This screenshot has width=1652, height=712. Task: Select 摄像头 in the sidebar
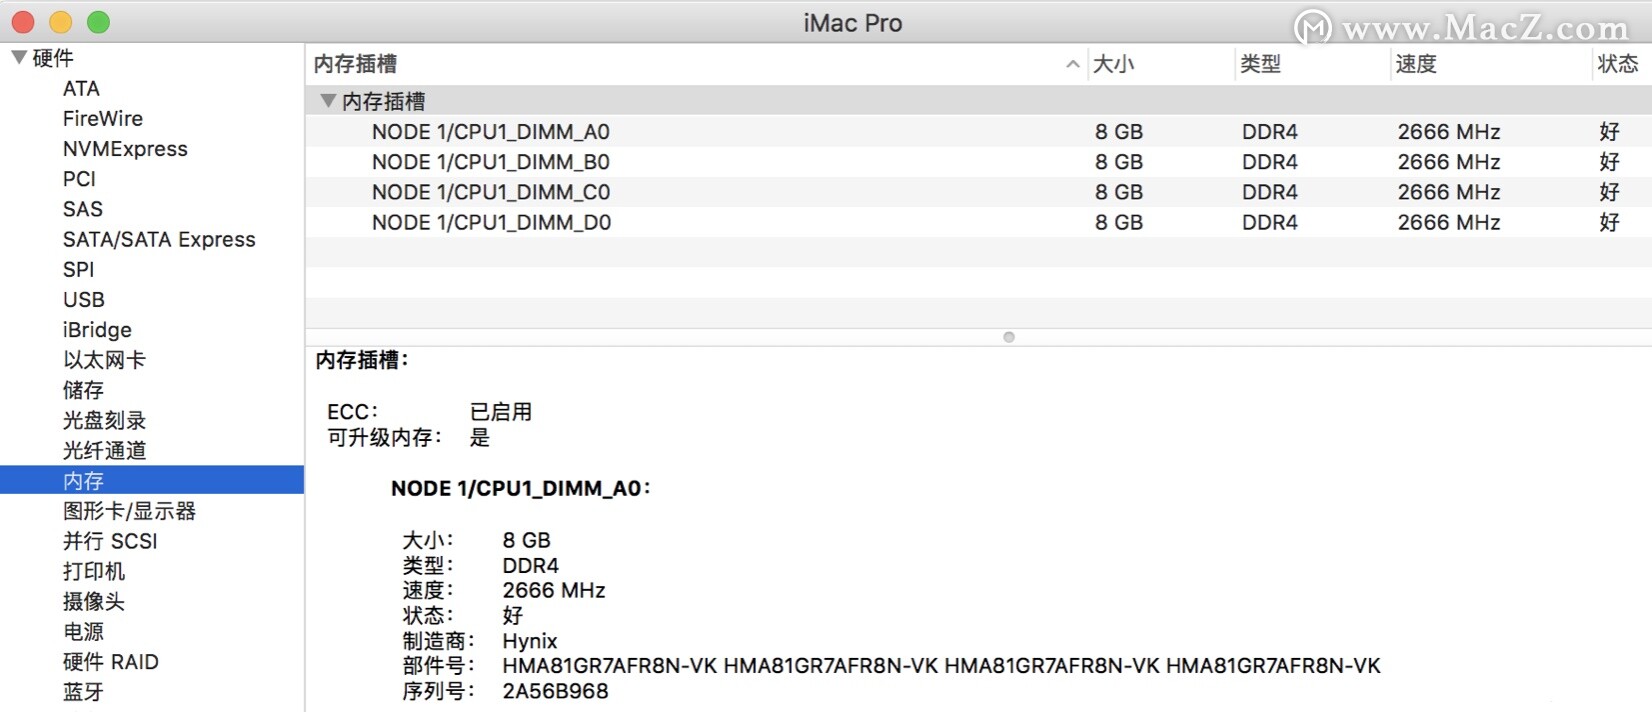(94, 601)
